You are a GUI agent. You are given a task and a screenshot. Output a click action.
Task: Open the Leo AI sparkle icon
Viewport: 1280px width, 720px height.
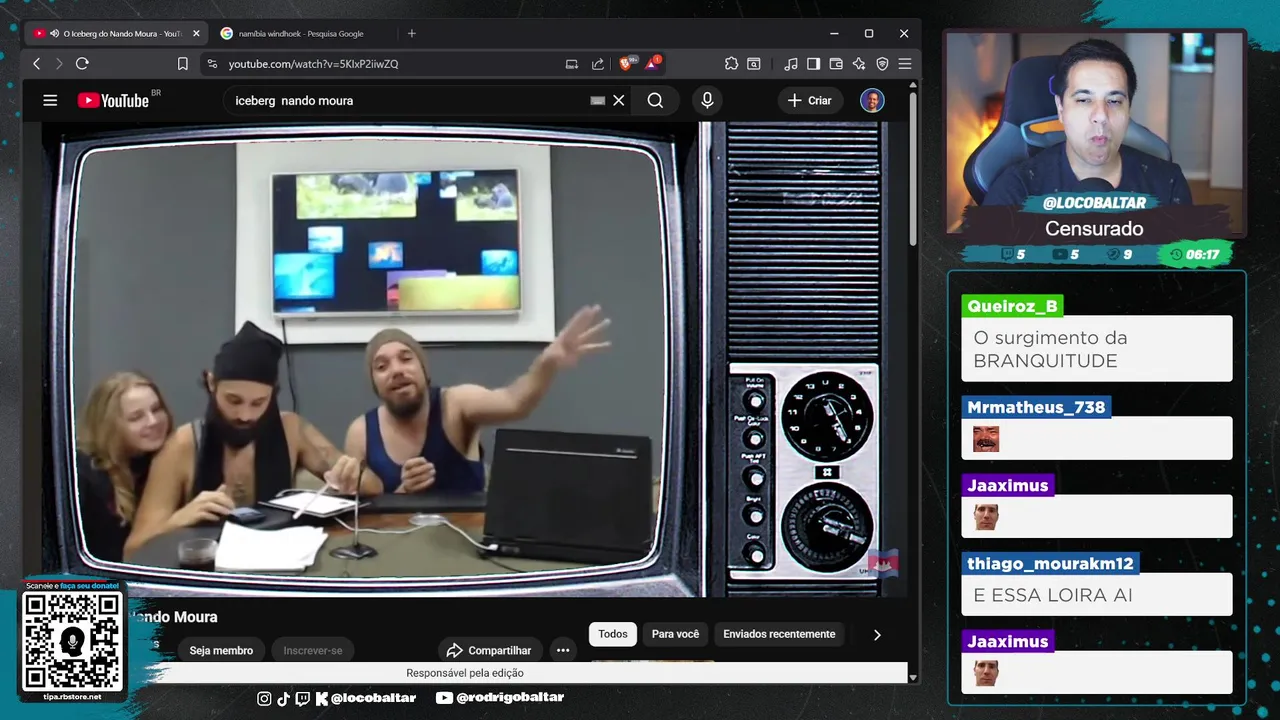[x=859, y=63]
